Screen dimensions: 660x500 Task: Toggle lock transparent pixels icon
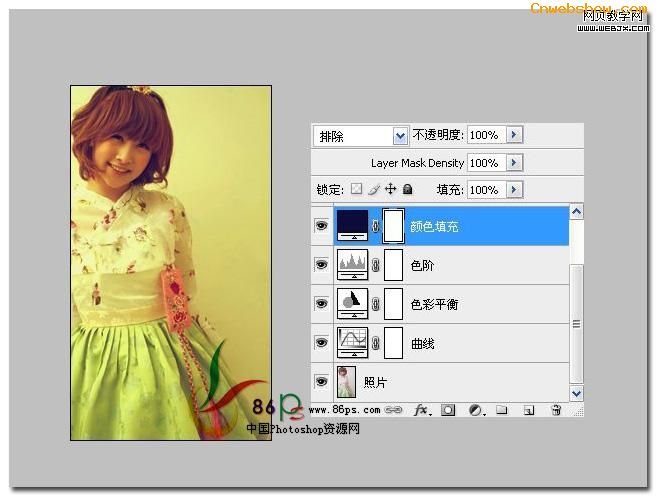pos(357,189)
